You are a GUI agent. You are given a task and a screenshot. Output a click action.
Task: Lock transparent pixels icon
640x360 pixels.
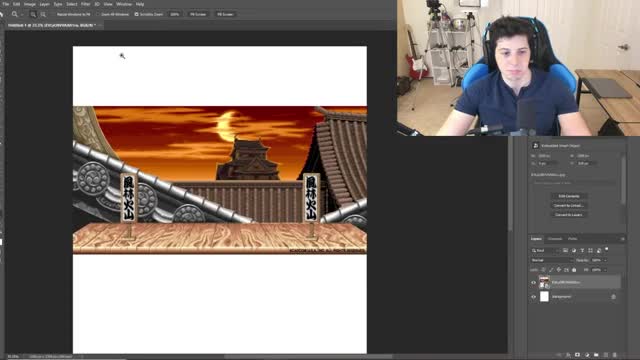pyautogui.click(x=543, y=270)
